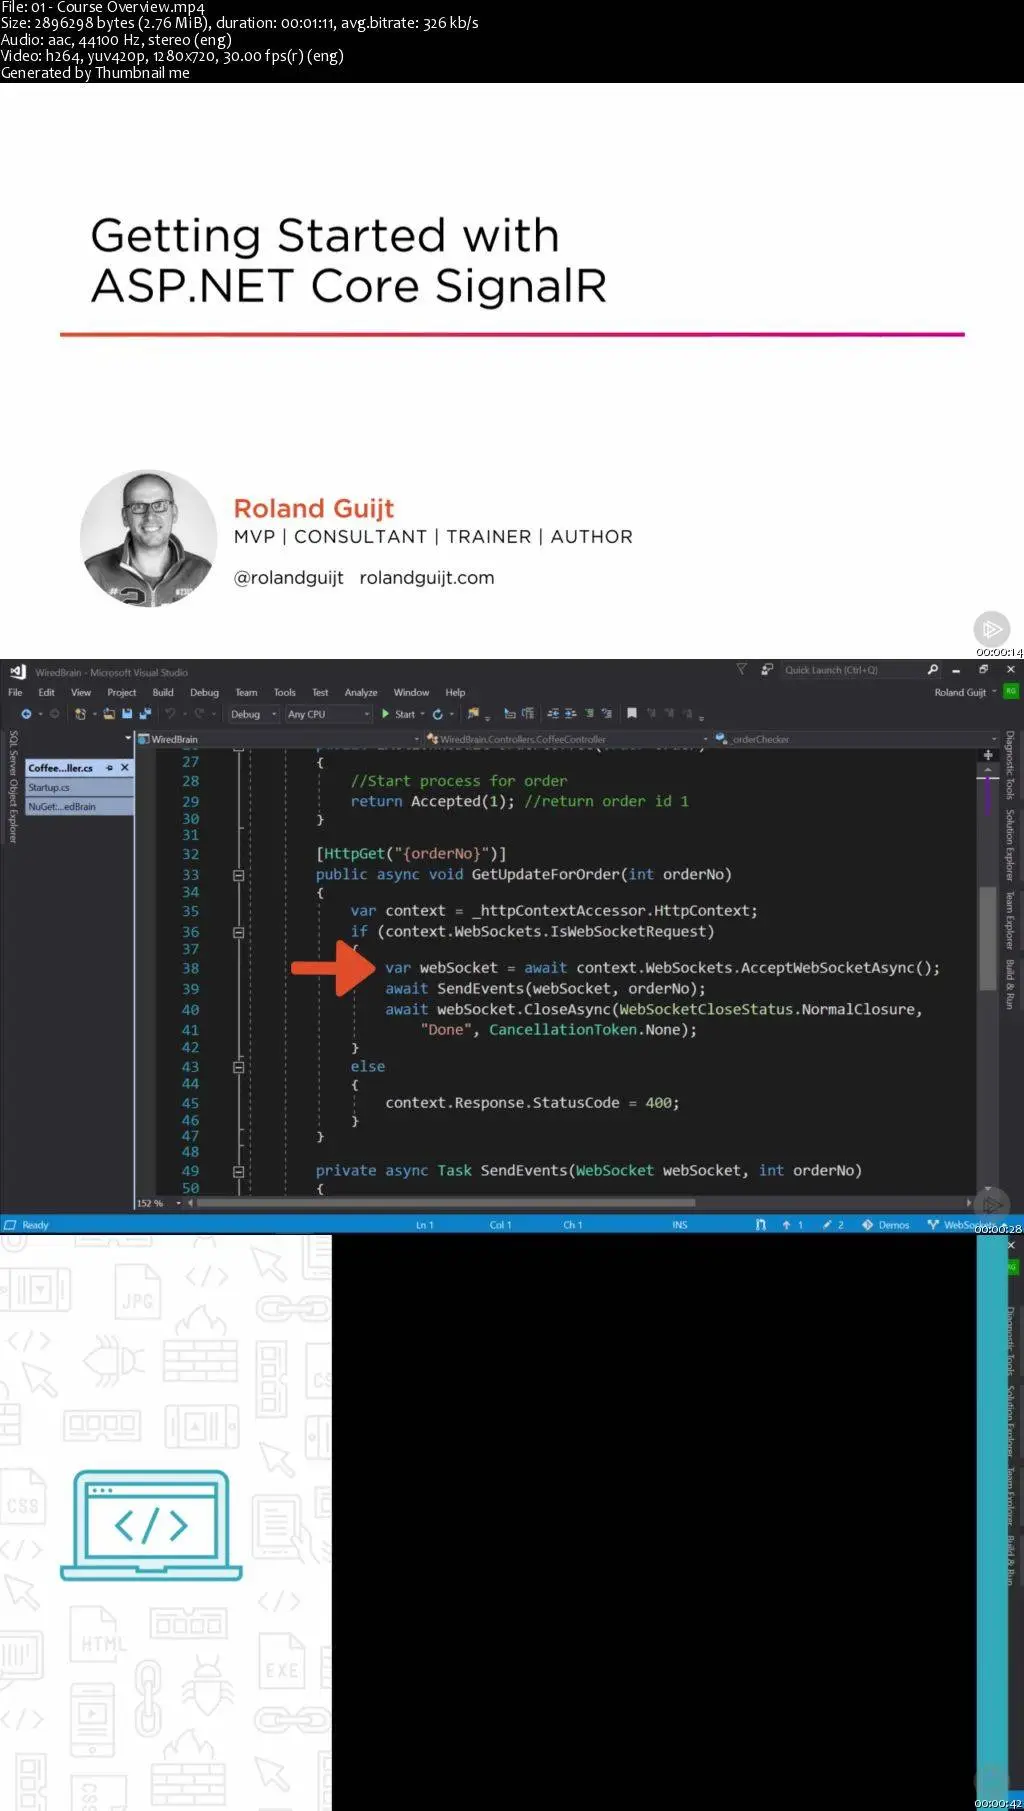Switch to the NuGet...edBrain tab
Screen dimensions: 1024x1811
tap(79, 806)
